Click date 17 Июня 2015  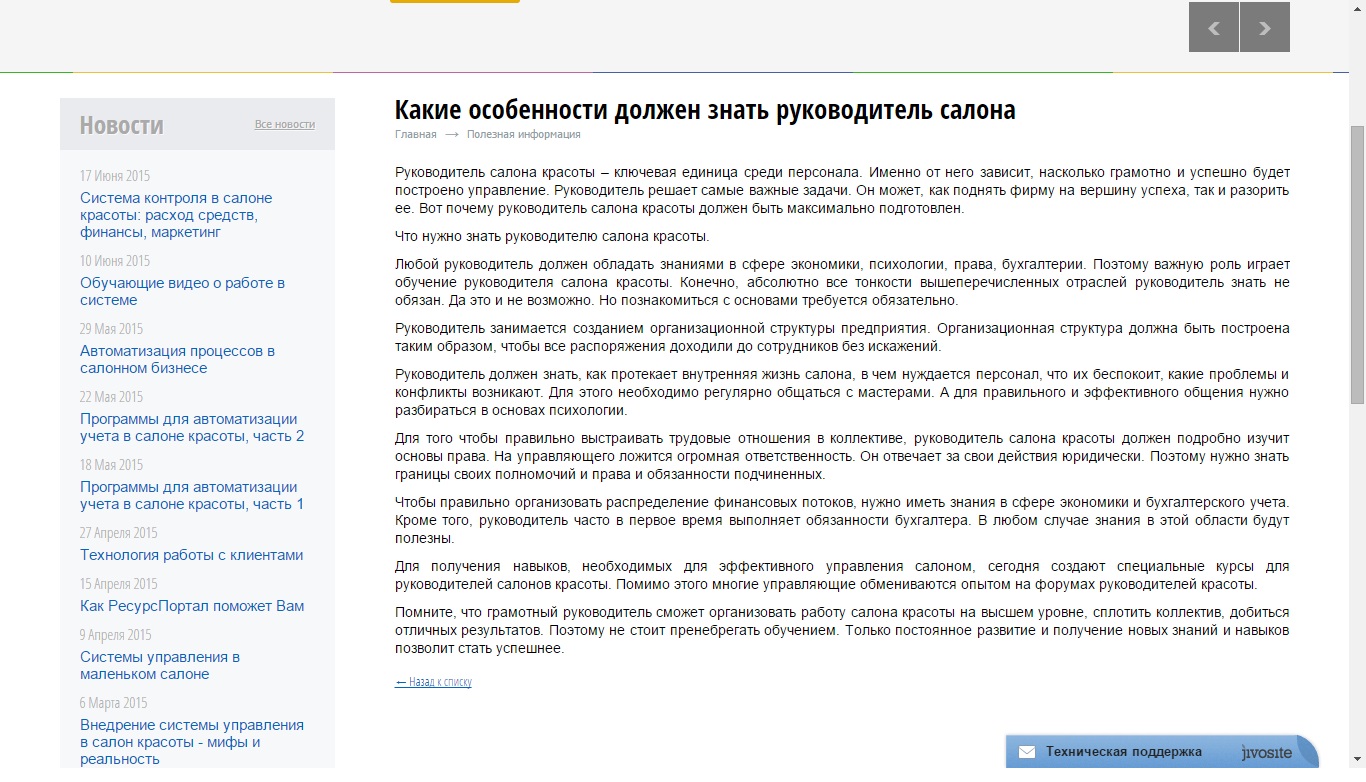[115, 176]
